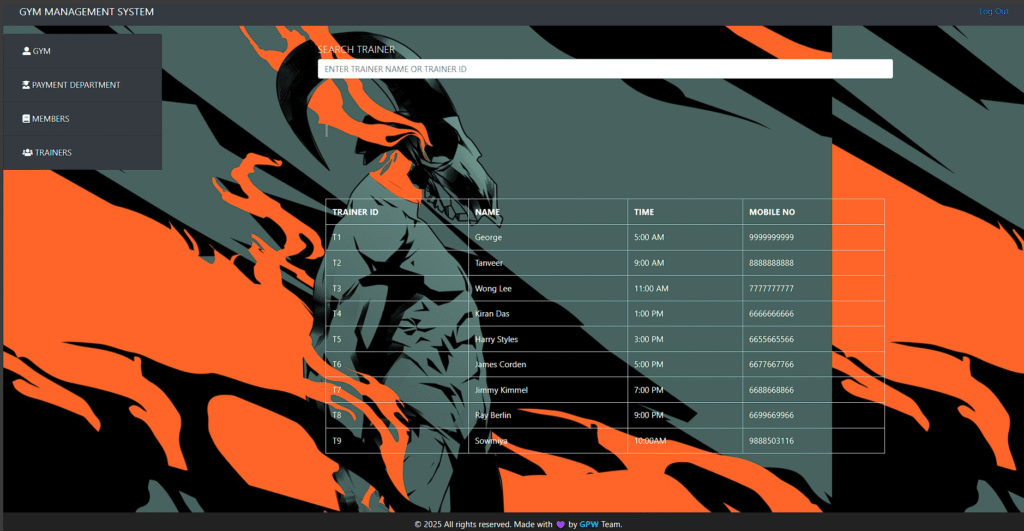Click the GYM person icon in sidebar
The height and width of the screenshot is (531, 1024).
point(26,51)
